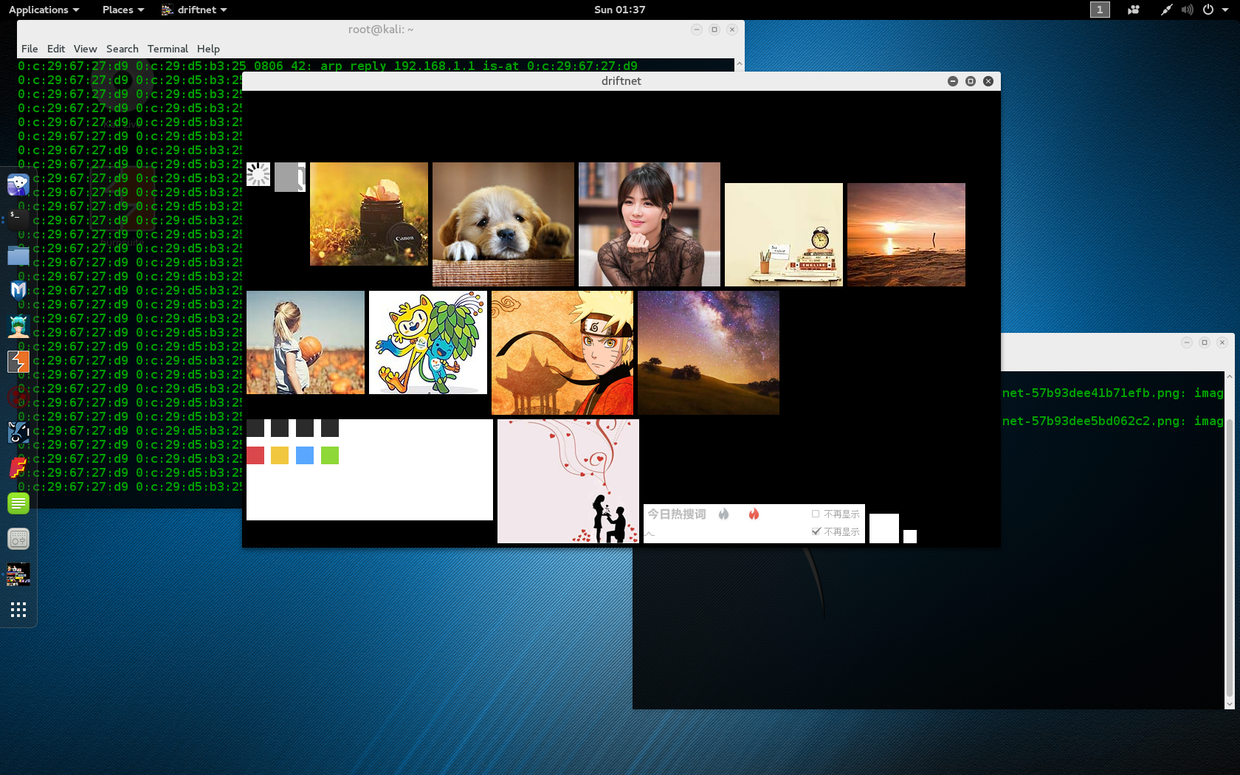Expand the Applications menu
This screenshot has width=1240, height=775.
(44, 9)
